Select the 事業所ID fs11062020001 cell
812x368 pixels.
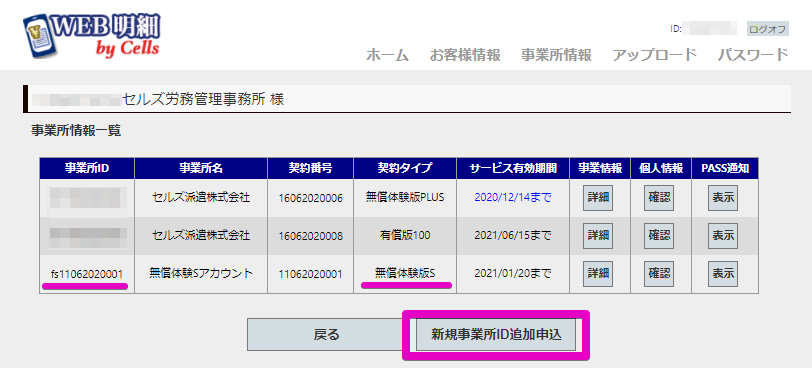pyautogui.click(x=87, y=274)
